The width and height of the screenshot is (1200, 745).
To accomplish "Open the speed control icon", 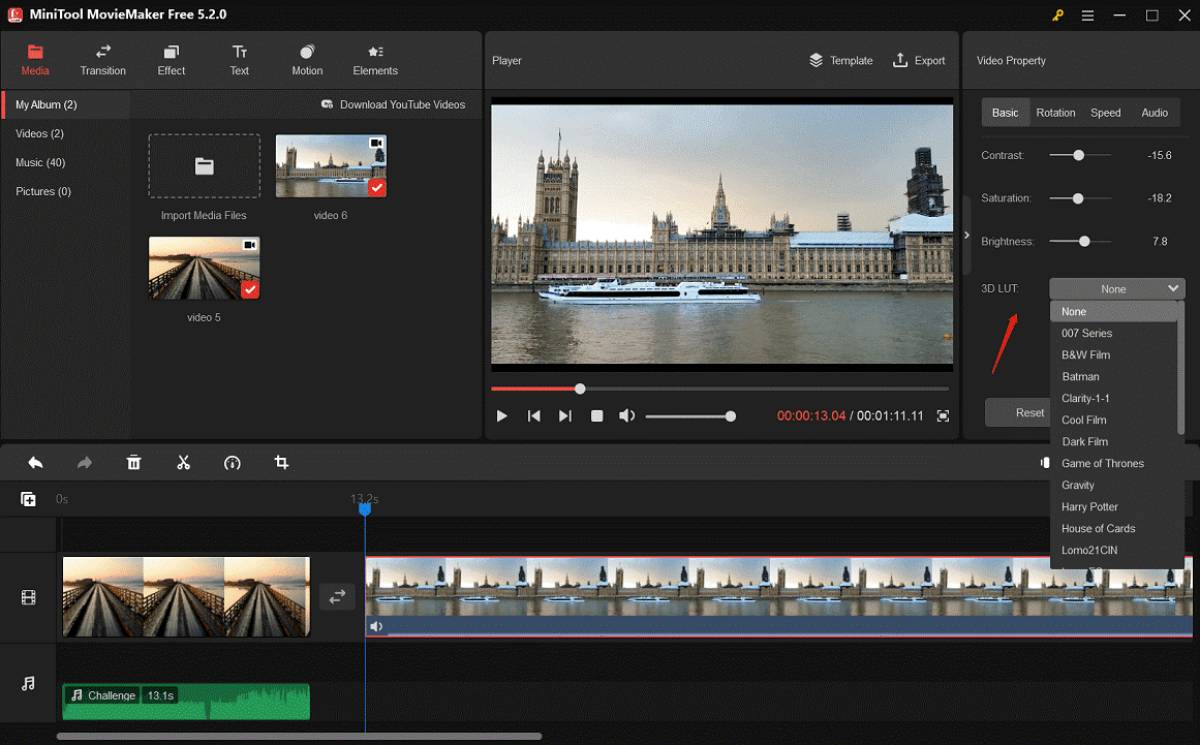I will coord(232,462).
